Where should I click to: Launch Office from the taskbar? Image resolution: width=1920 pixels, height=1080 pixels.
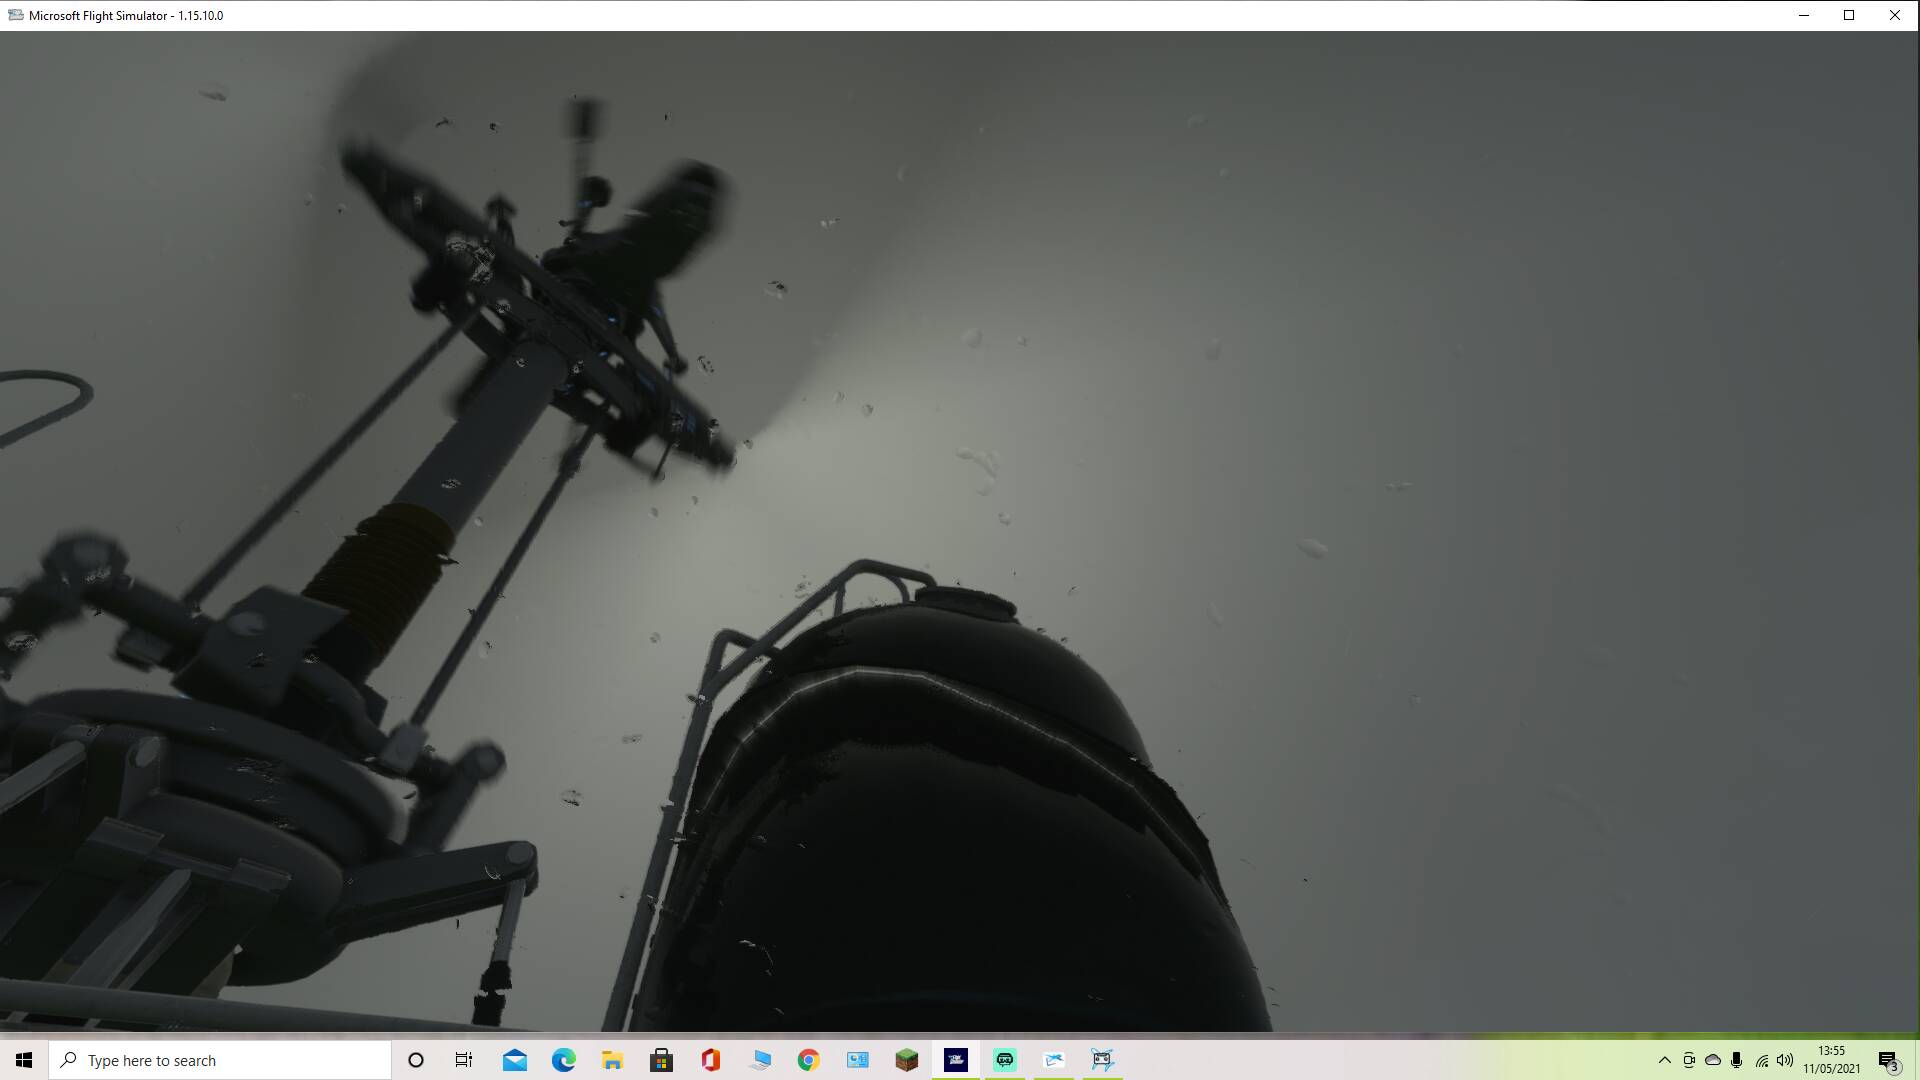click(710, 1060)
